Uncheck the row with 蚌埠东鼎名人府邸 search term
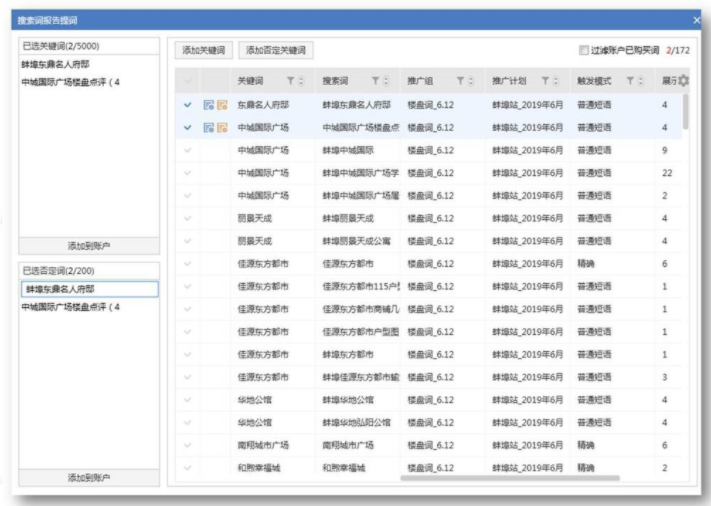This screenshot has width=711, height=506. click(x=187, y=105)
